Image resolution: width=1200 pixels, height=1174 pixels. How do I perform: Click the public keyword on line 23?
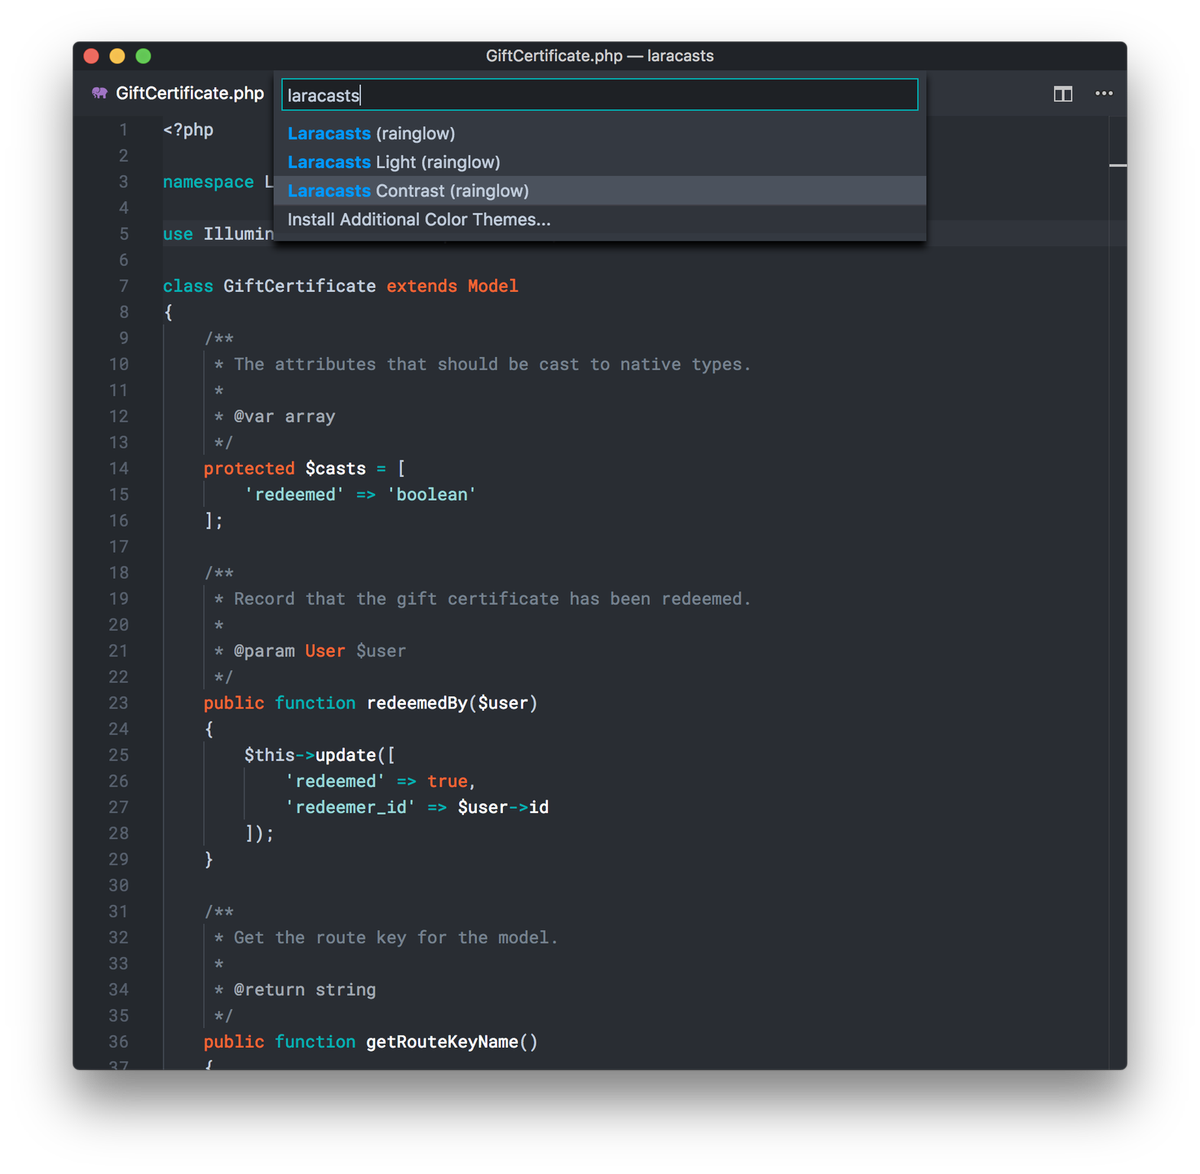(234, 703)
